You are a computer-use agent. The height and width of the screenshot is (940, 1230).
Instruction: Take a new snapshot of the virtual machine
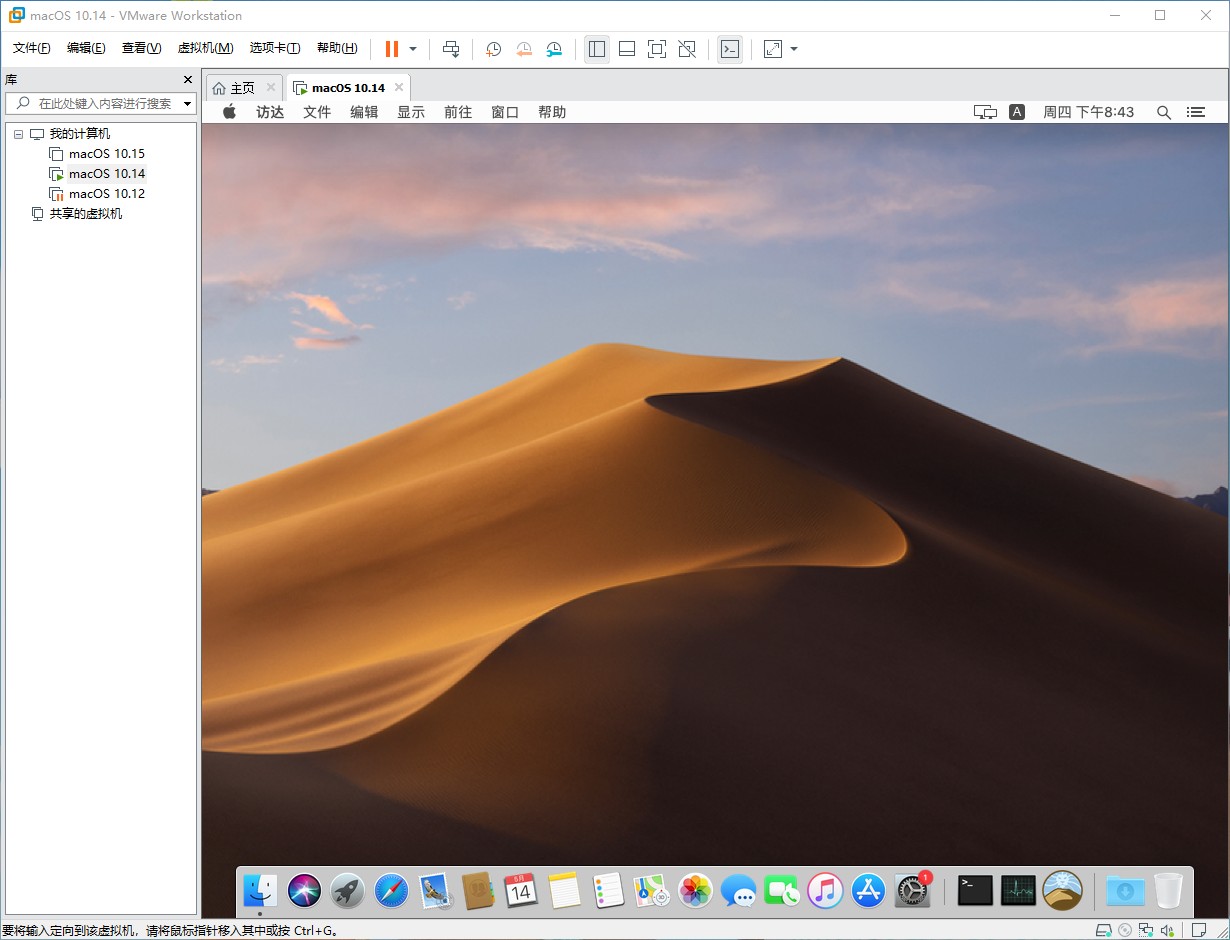493,48
